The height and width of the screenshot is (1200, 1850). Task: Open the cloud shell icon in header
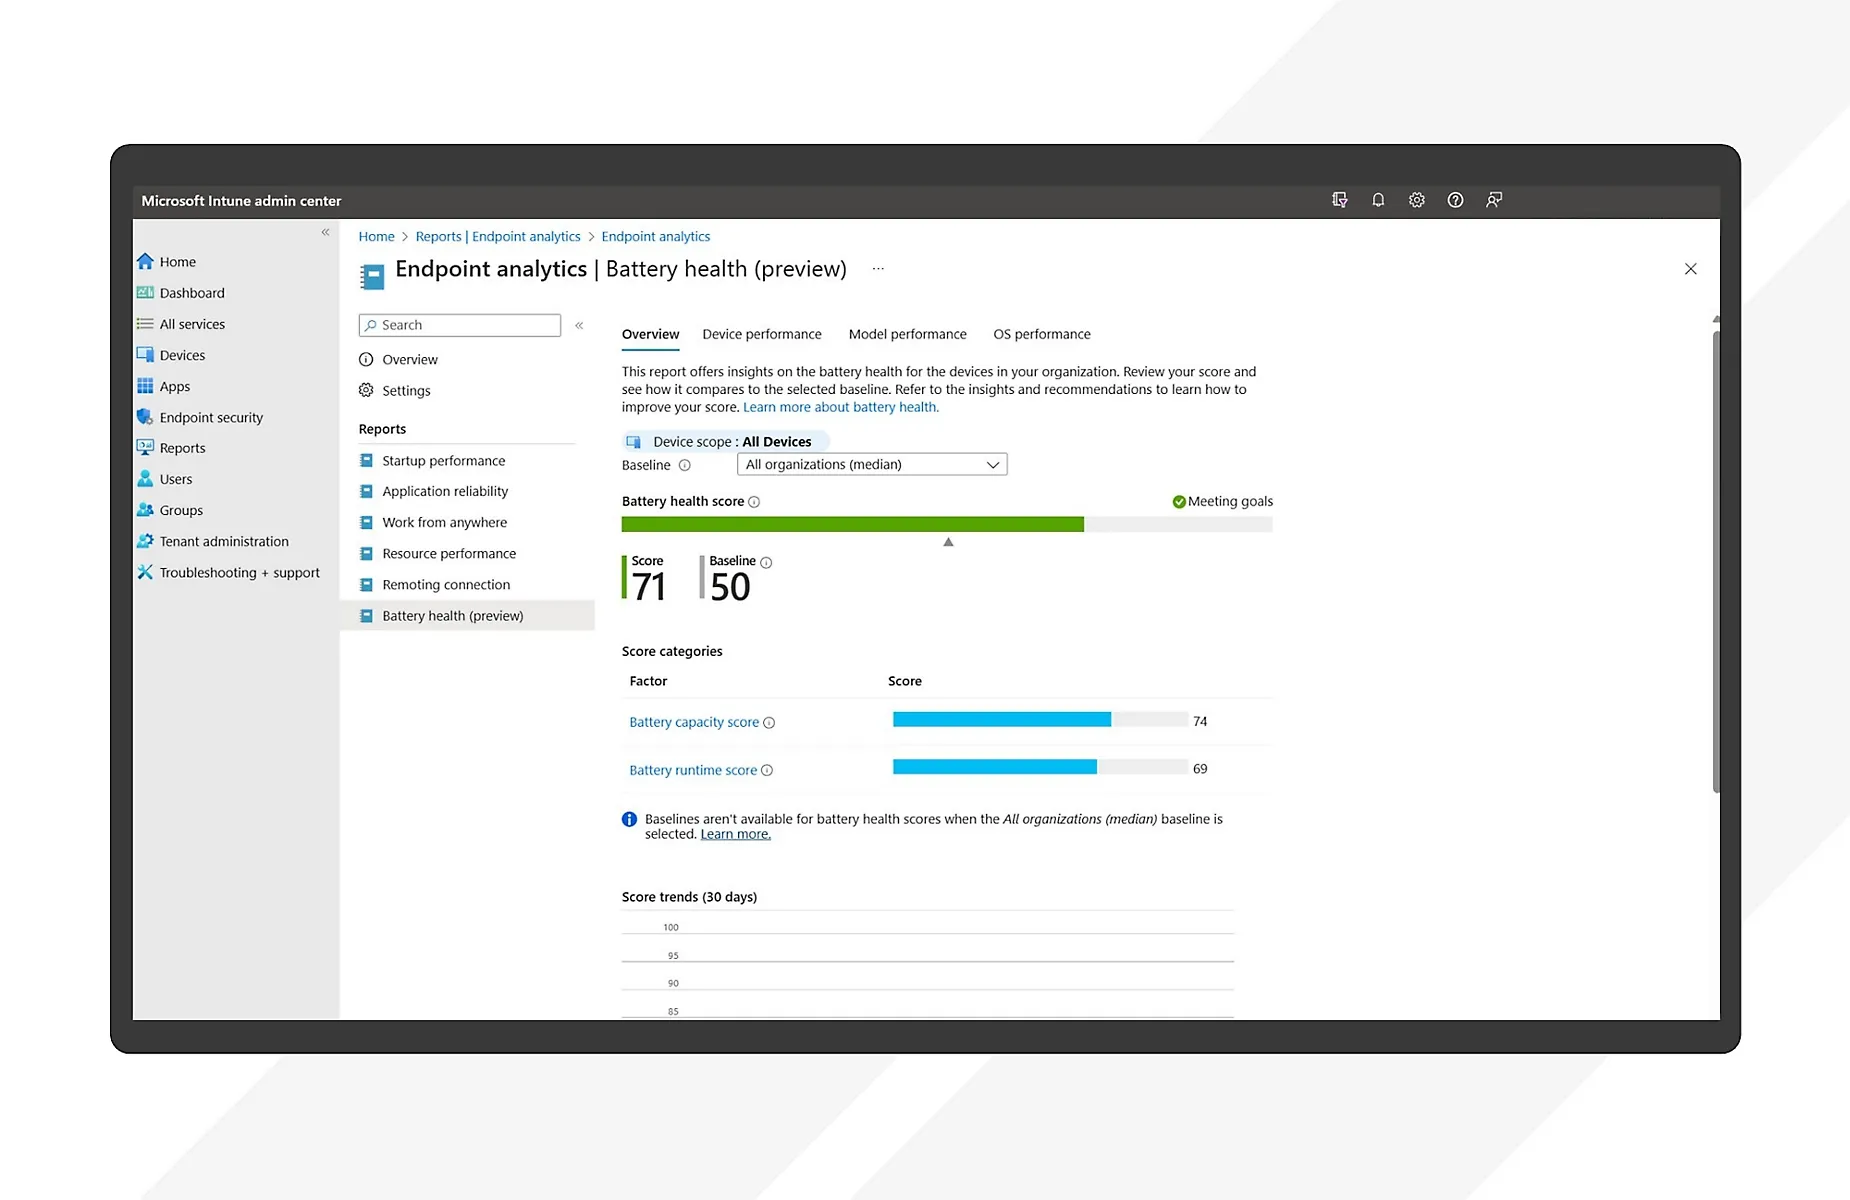click(x=1340, y=200)
